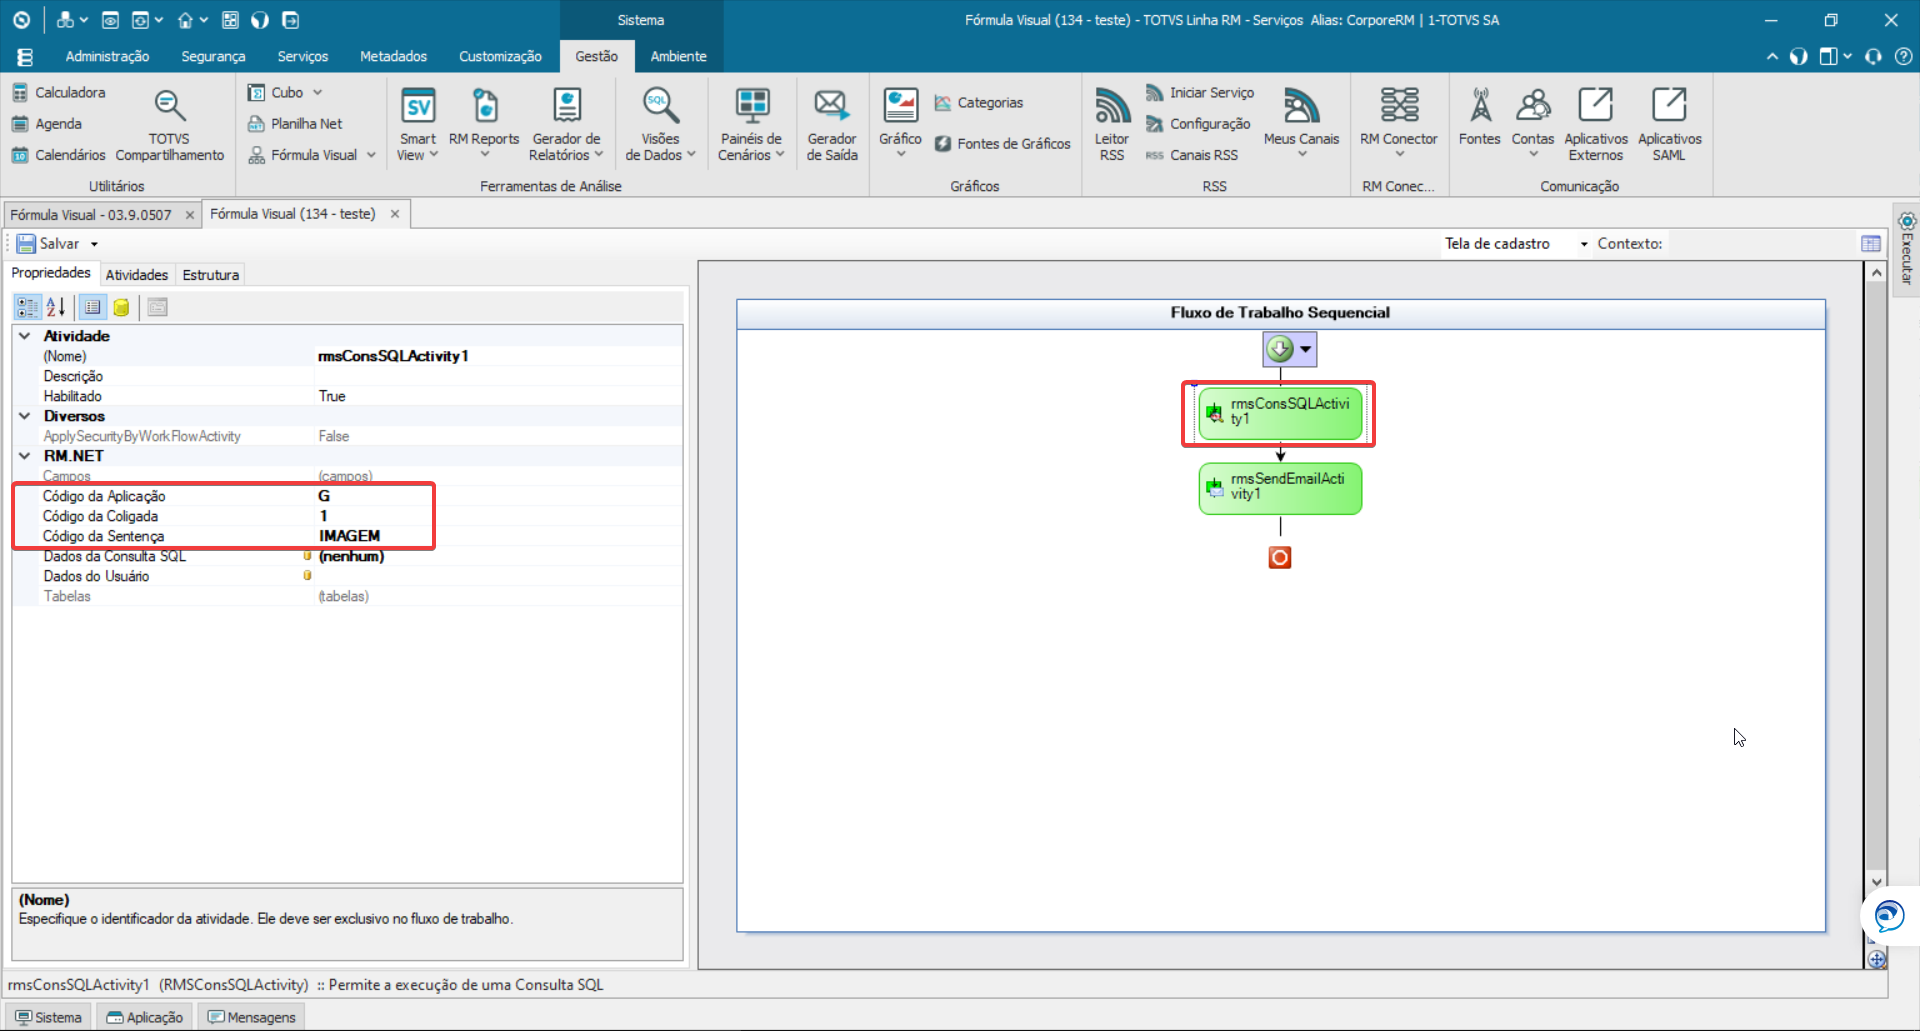Open Canais RSS

[1192, 155]
